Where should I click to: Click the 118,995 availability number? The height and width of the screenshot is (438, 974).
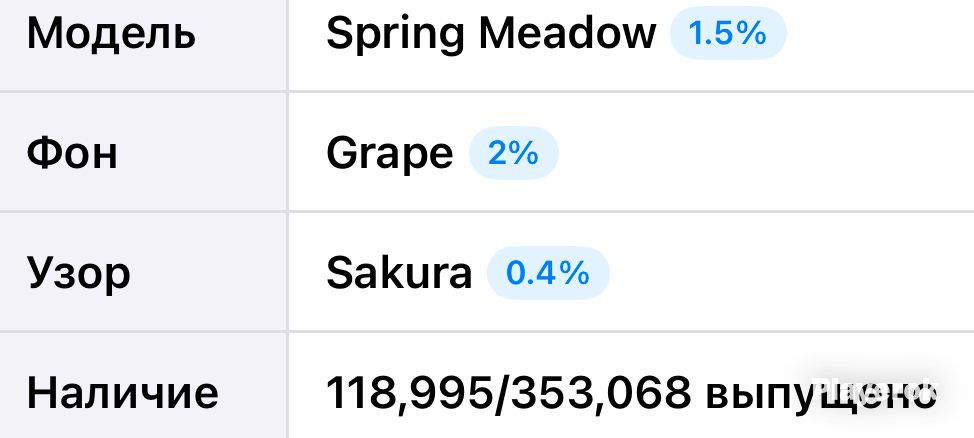pos(409,393)
